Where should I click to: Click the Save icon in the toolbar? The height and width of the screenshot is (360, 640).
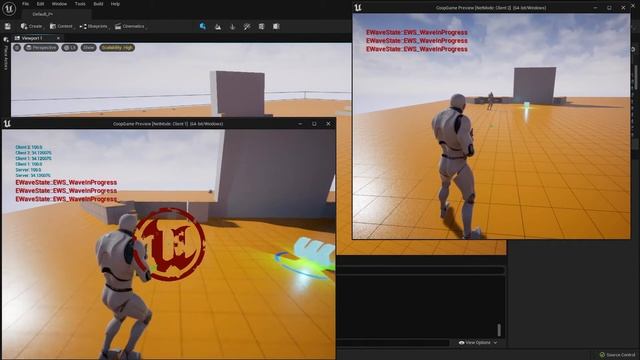[x=8, y=27]
